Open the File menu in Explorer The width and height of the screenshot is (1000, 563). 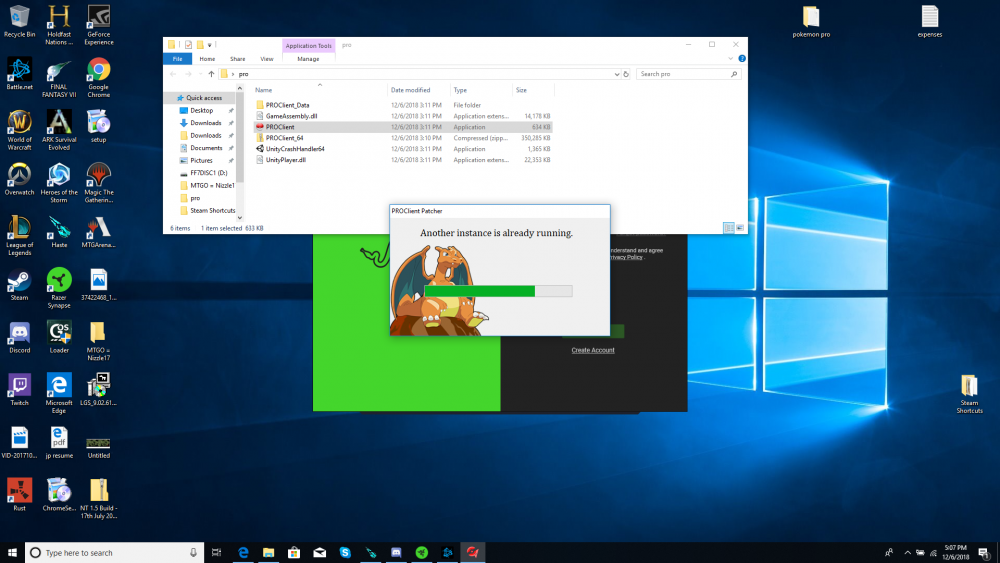coord(178,59)
